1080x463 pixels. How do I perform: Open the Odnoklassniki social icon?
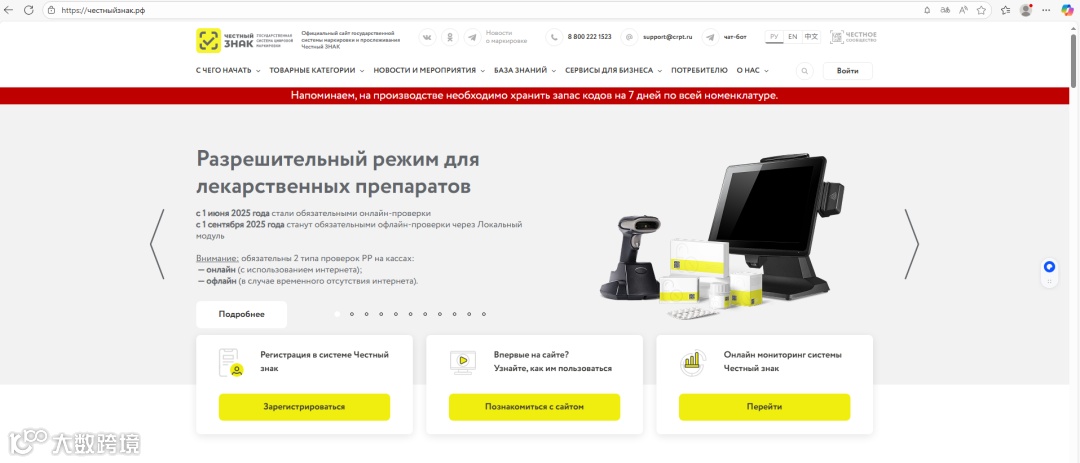point(450,37)
